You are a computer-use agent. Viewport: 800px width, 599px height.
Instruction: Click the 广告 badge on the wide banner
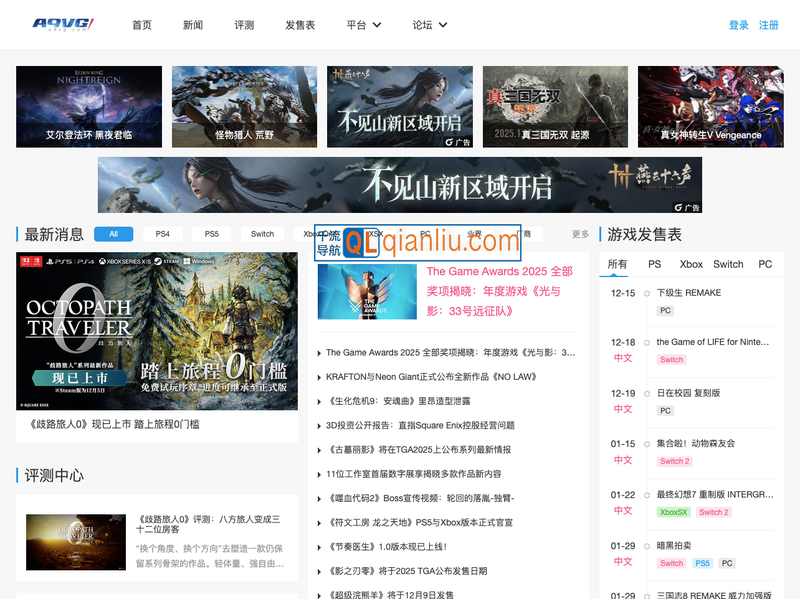686,207
